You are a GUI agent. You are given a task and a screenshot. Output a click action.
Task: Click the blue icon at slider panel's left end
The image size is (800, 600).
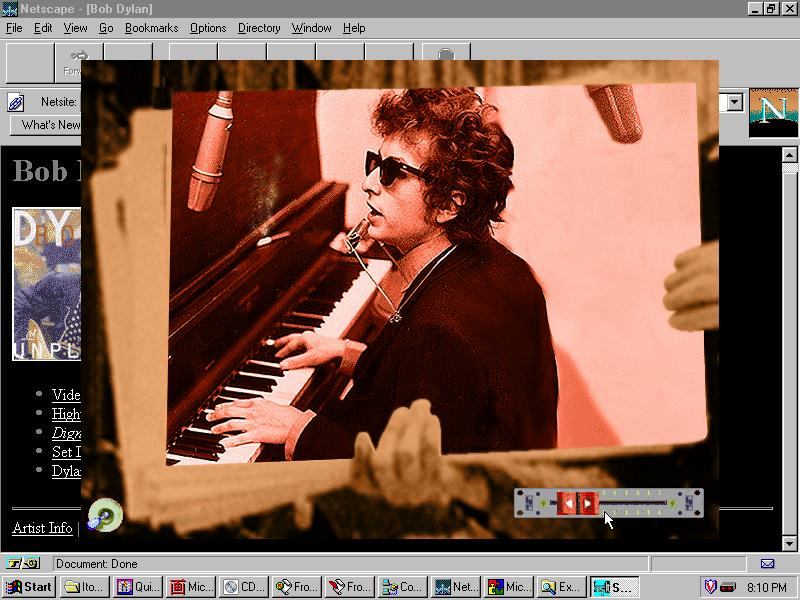[529, 503]
